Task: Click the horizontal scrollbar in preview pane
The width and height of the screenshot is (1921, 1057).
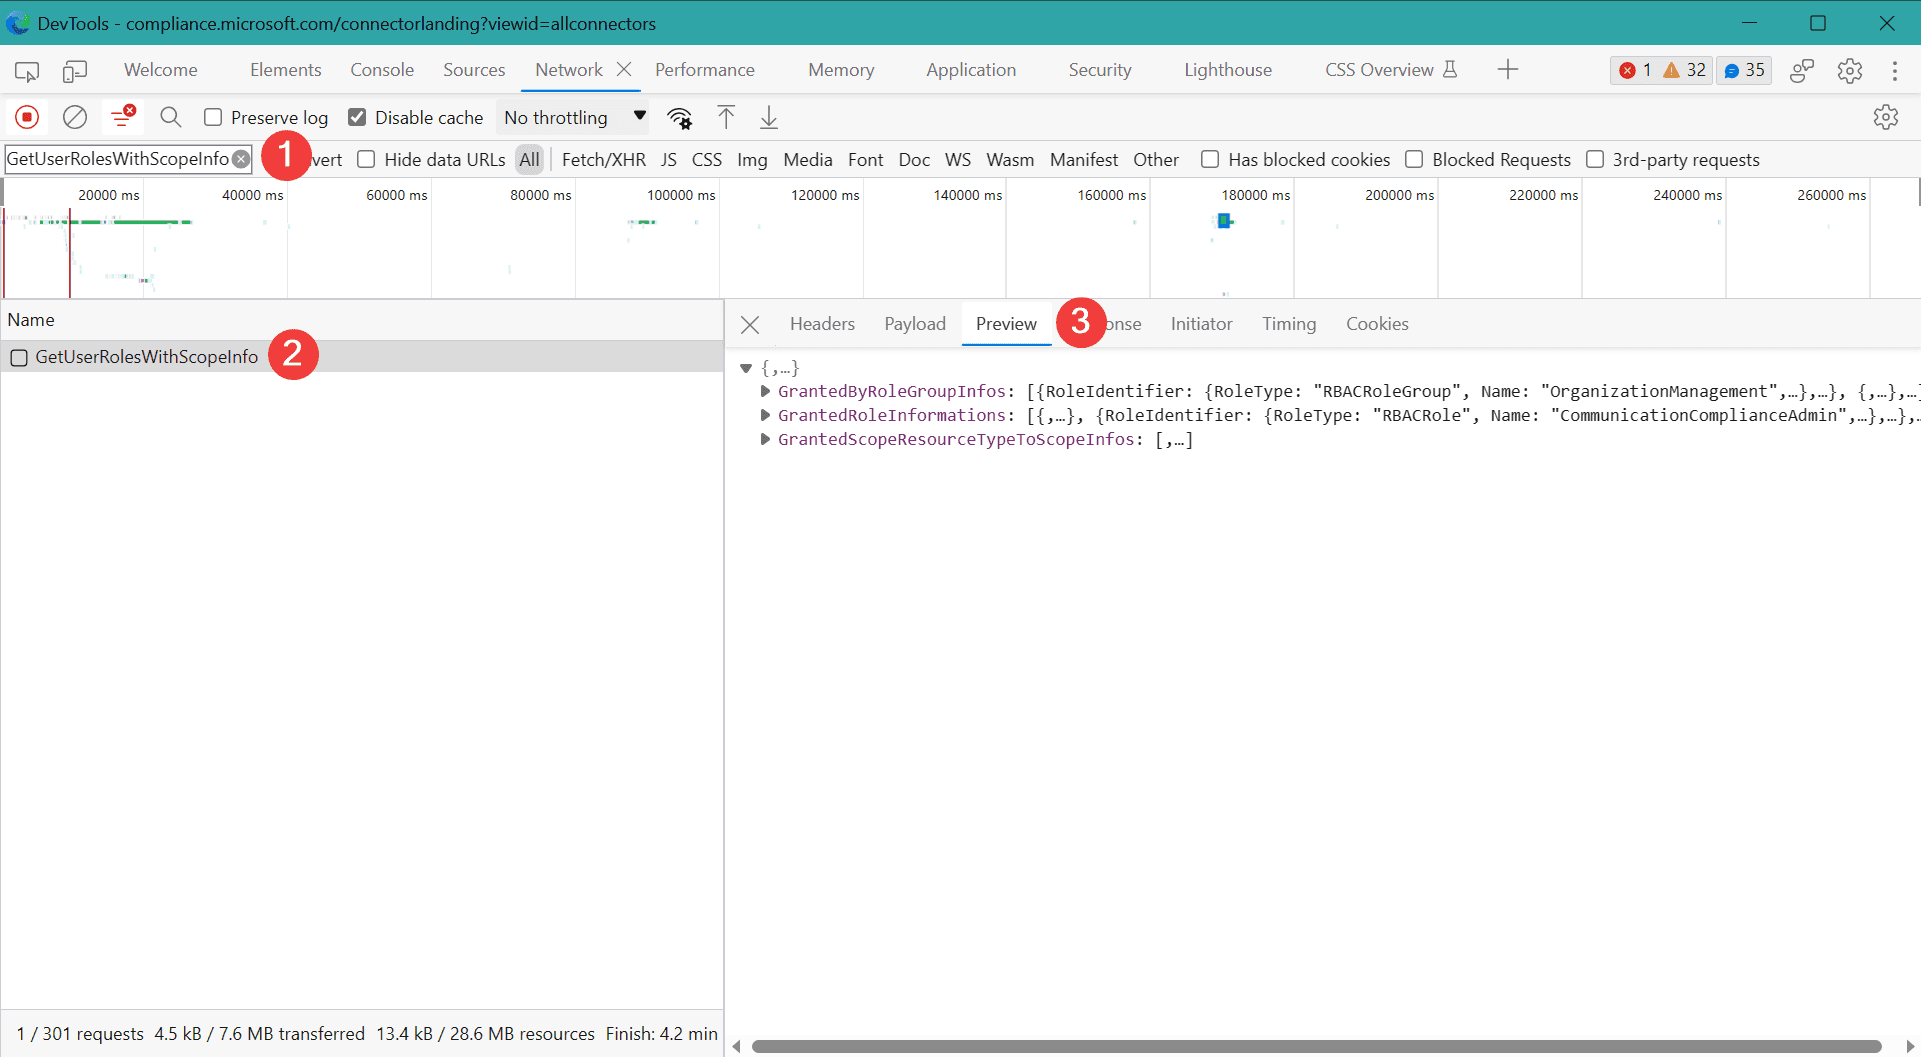Action: tap(1317, 1046)
